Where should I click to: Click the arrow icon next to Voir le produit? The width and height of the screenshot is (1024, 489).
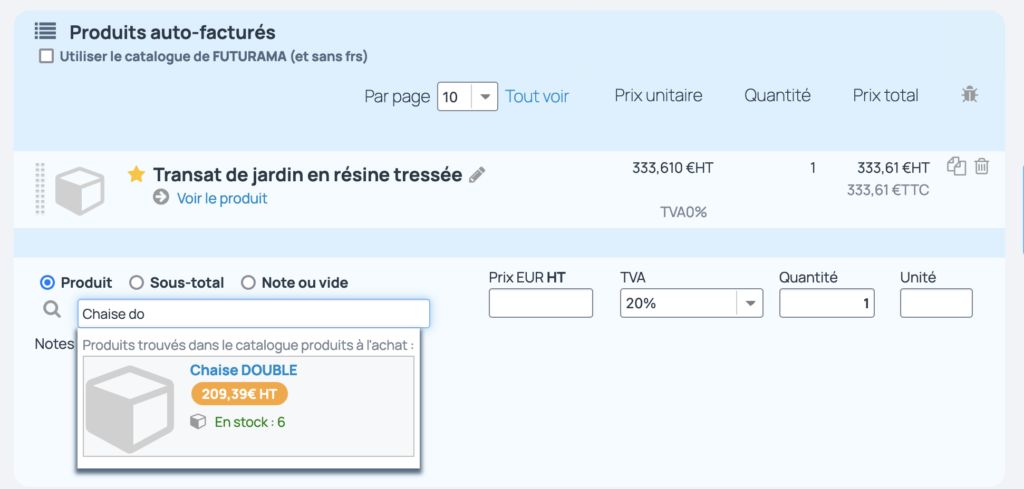(161, 197)
